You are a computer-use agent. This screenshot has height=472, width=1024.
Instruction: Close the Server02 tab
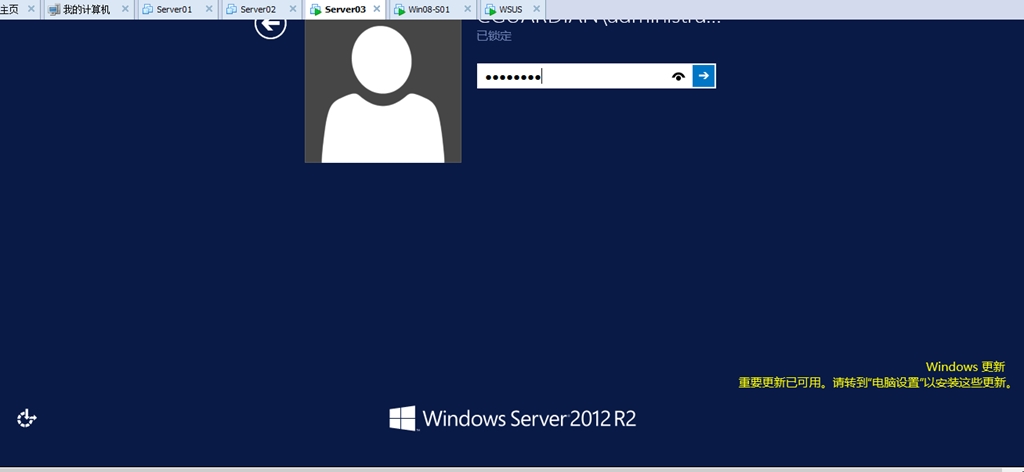pyautogui.click(x=293, y=9)
